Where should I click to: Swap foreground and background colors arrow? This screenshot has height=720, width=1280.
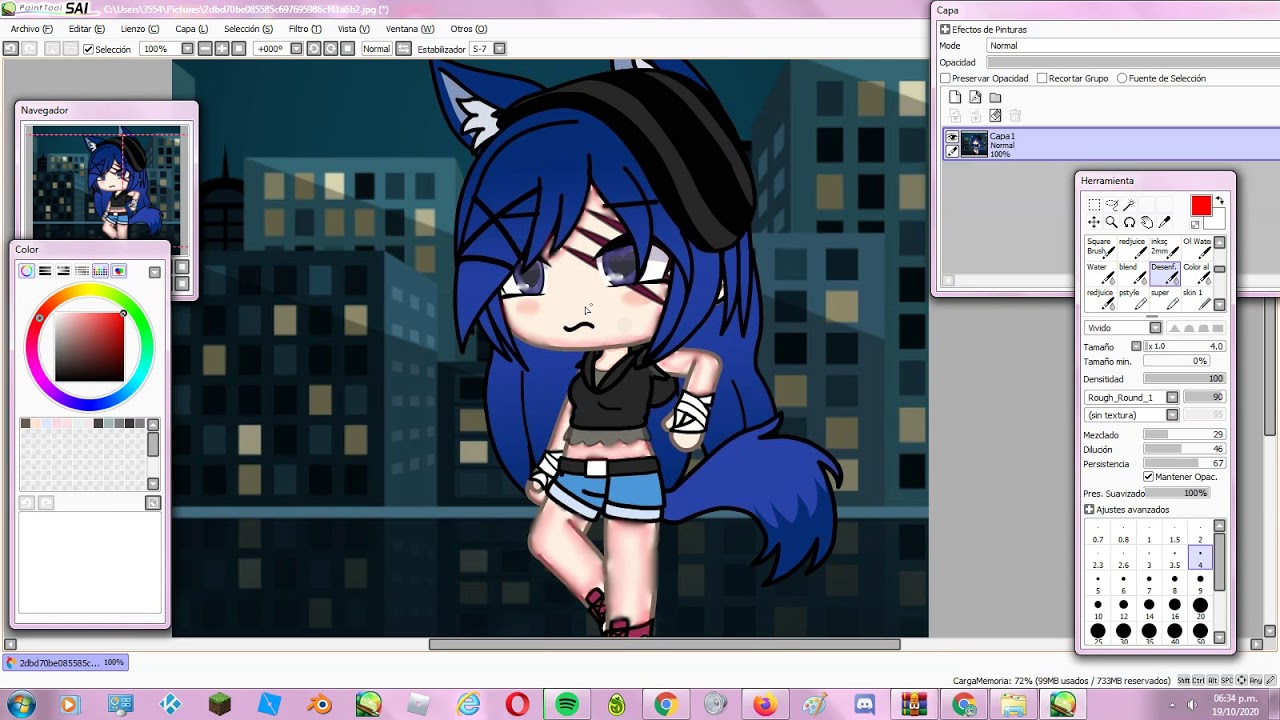1219,201
